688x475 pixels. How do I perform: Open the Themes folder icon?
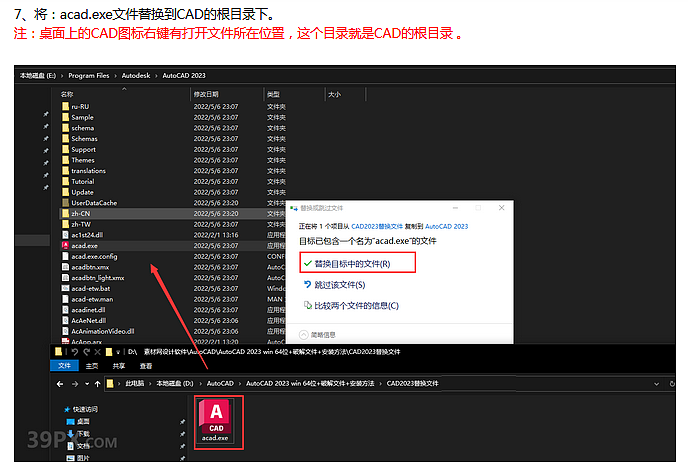click(x=65, y=160)
